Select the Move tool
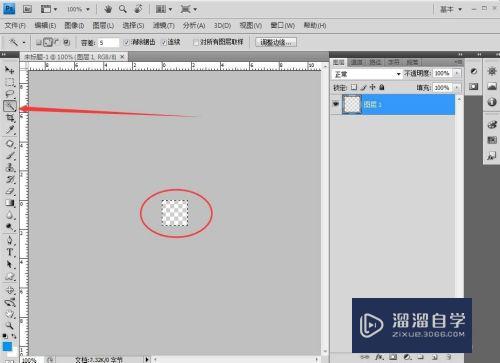Screen dimensions: 500x363 pos(9,70)
